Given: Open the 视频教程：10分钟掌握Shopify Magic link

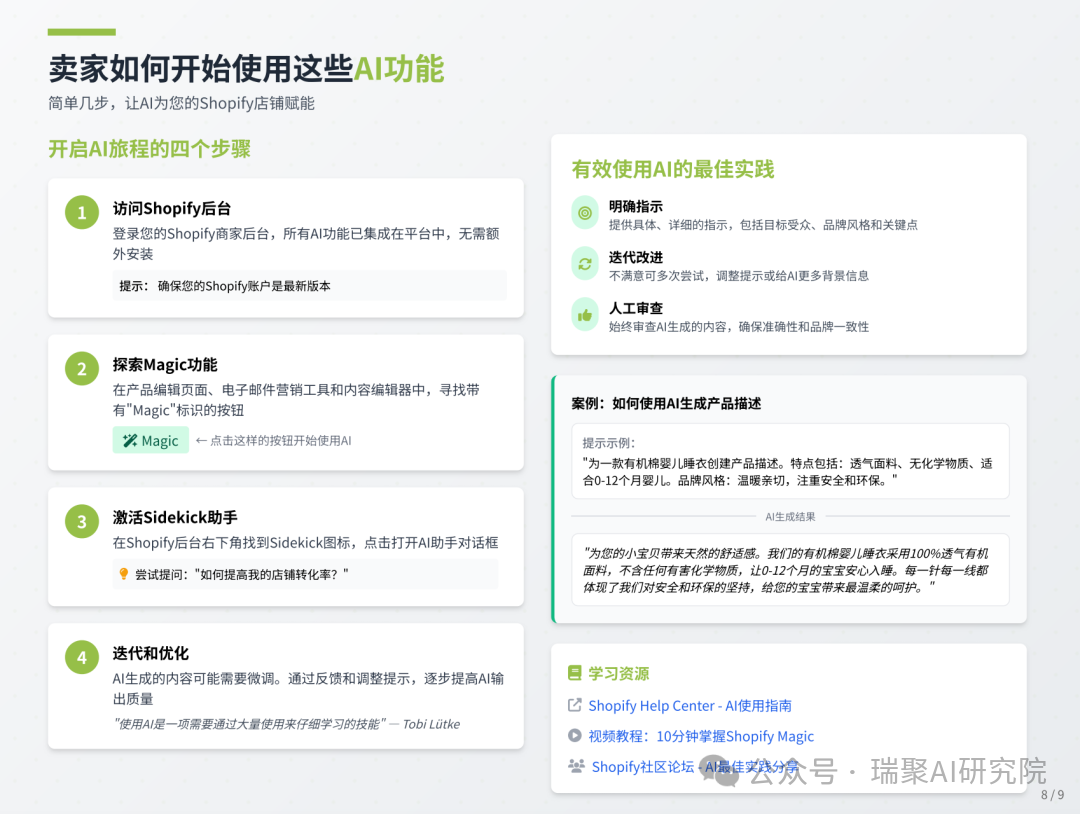Looking at the screenshot, I should pyautogui.click(x=701, y=736).
